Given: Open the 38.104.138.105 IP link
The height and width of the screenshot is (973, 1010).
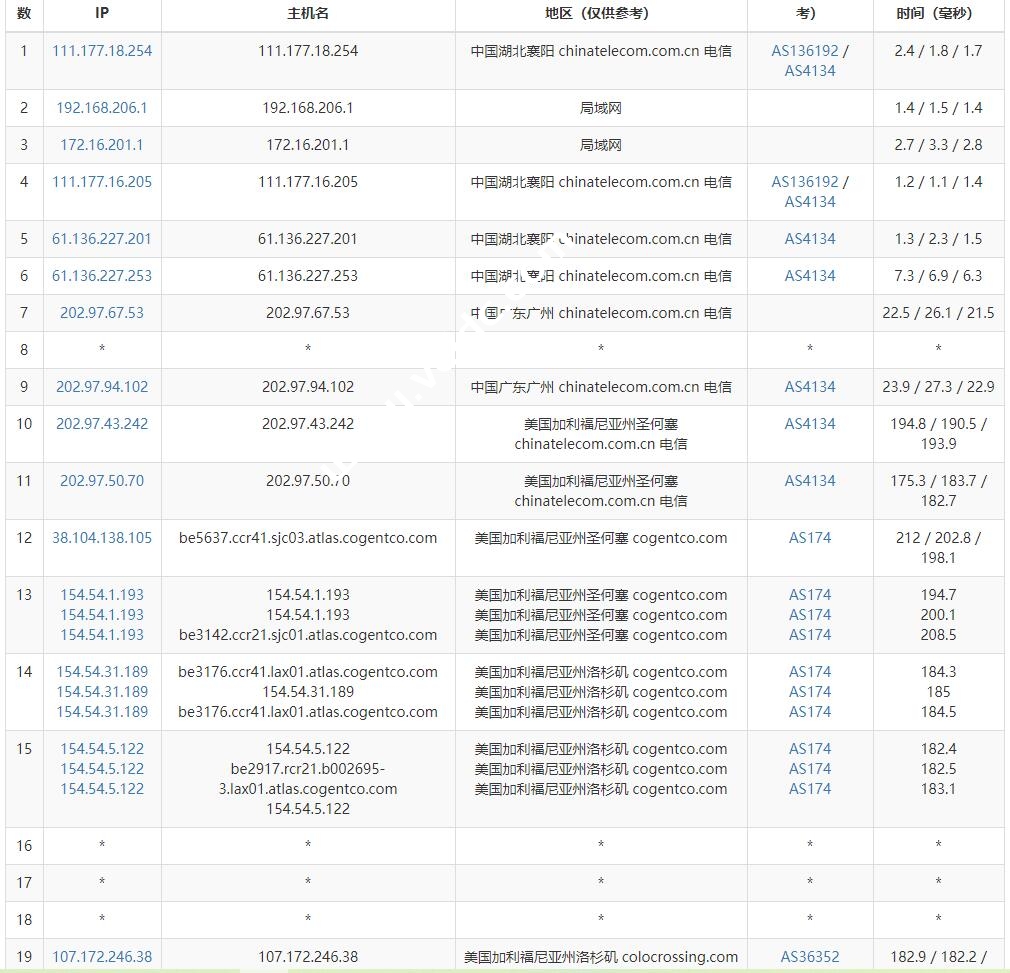Looking at the screenshot, I should (x=102, y=538).
